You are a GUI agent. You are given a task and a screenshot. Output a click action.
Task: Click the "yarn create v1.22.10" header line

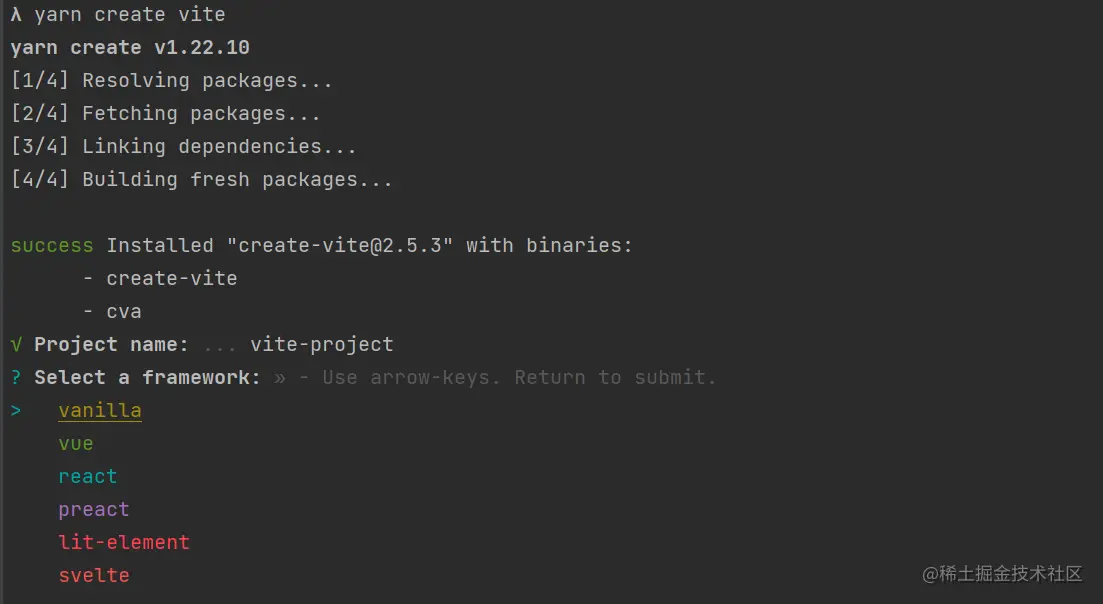(x=130, y=48)
